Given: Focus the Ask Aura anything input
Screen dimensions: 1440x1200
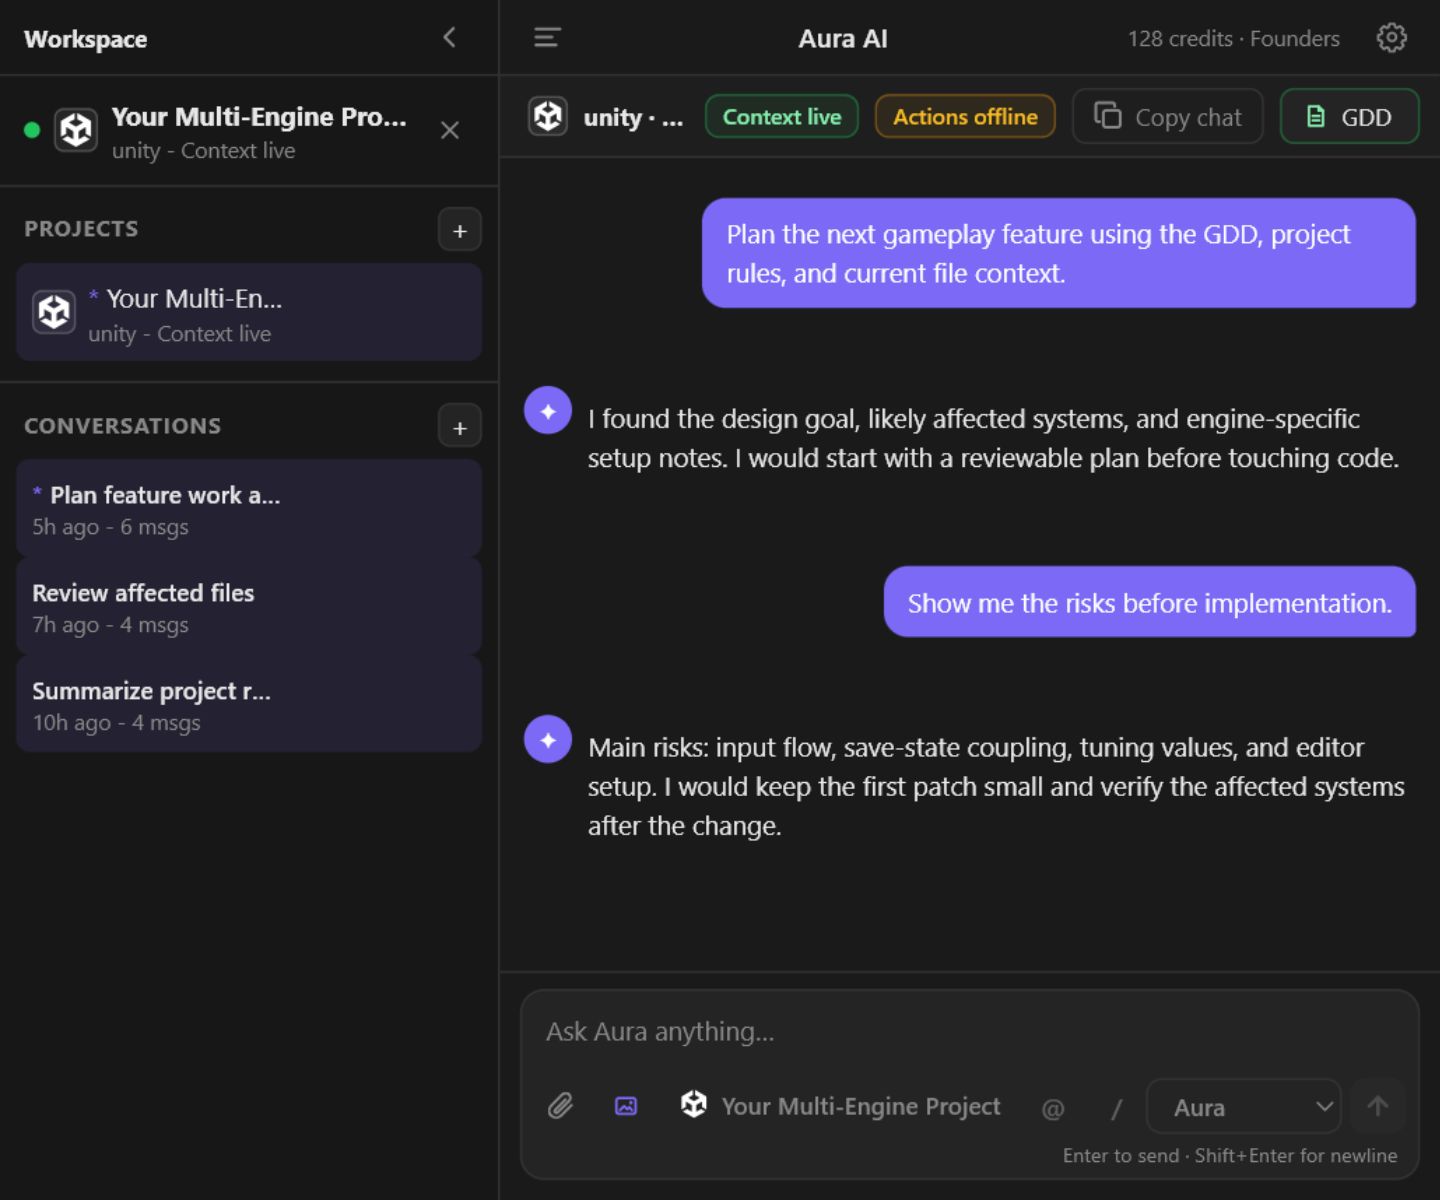Looking at the screenshot, I should [x=970, y=1032].
